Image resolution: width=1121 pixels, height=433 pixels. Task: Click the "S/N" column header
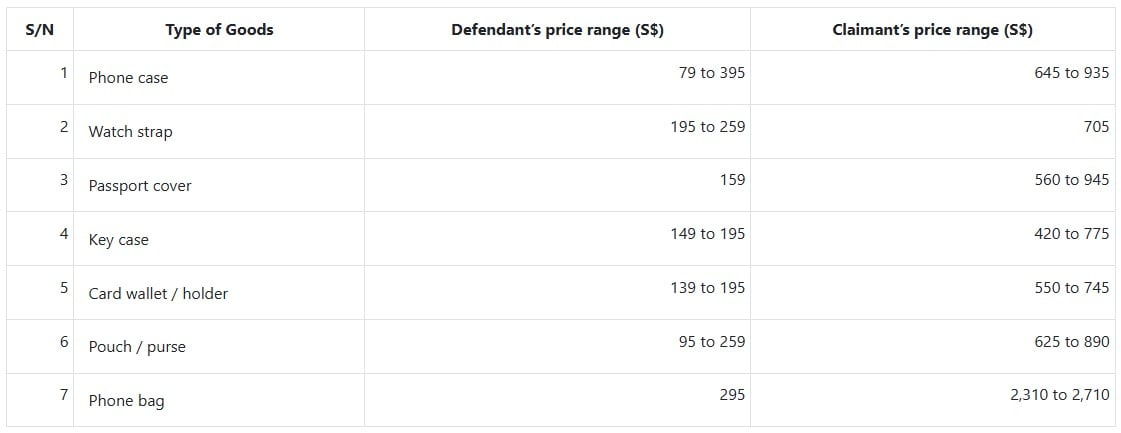pos(40,30)
